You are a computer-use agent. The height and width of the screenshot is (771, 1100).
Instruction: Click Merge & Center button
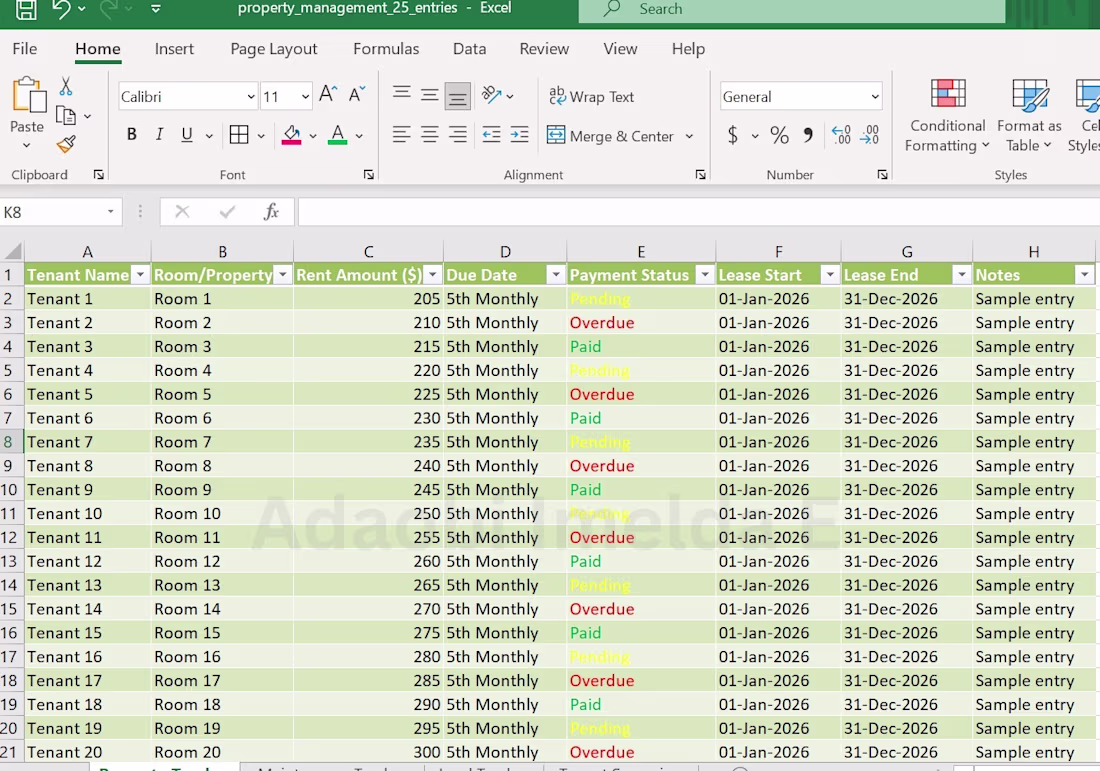(610, 135)
